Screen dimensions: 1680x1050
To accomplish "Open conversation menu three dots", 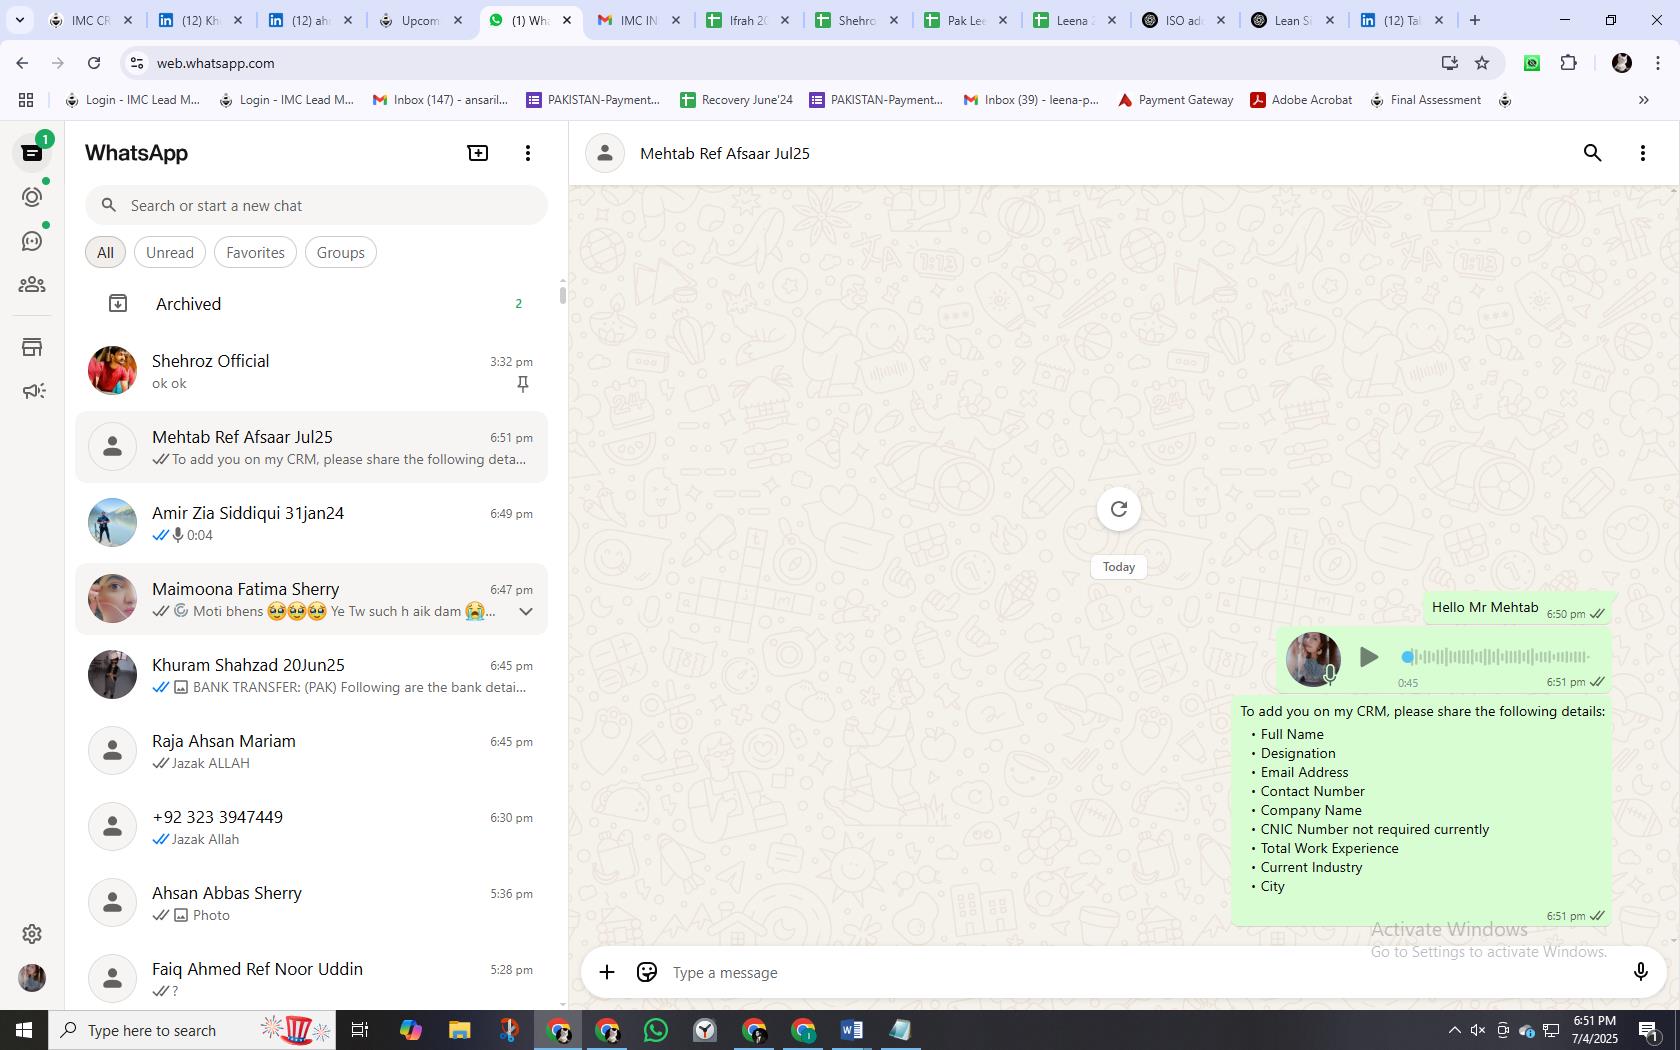I will pos(1643,153).
